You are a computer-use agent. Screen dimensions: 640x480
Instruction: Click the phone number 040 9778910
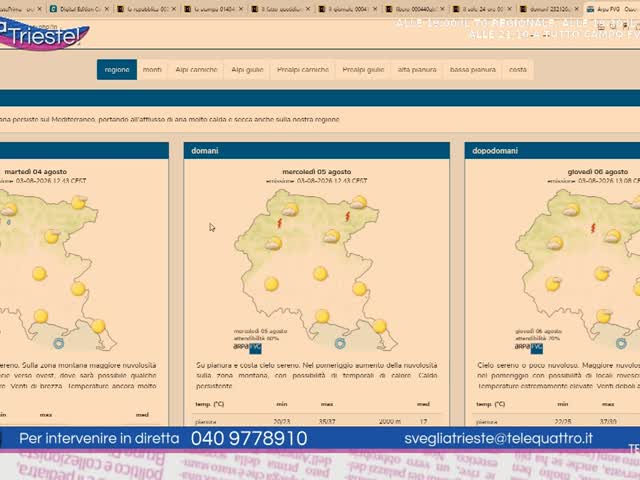(x=249, y=439)
